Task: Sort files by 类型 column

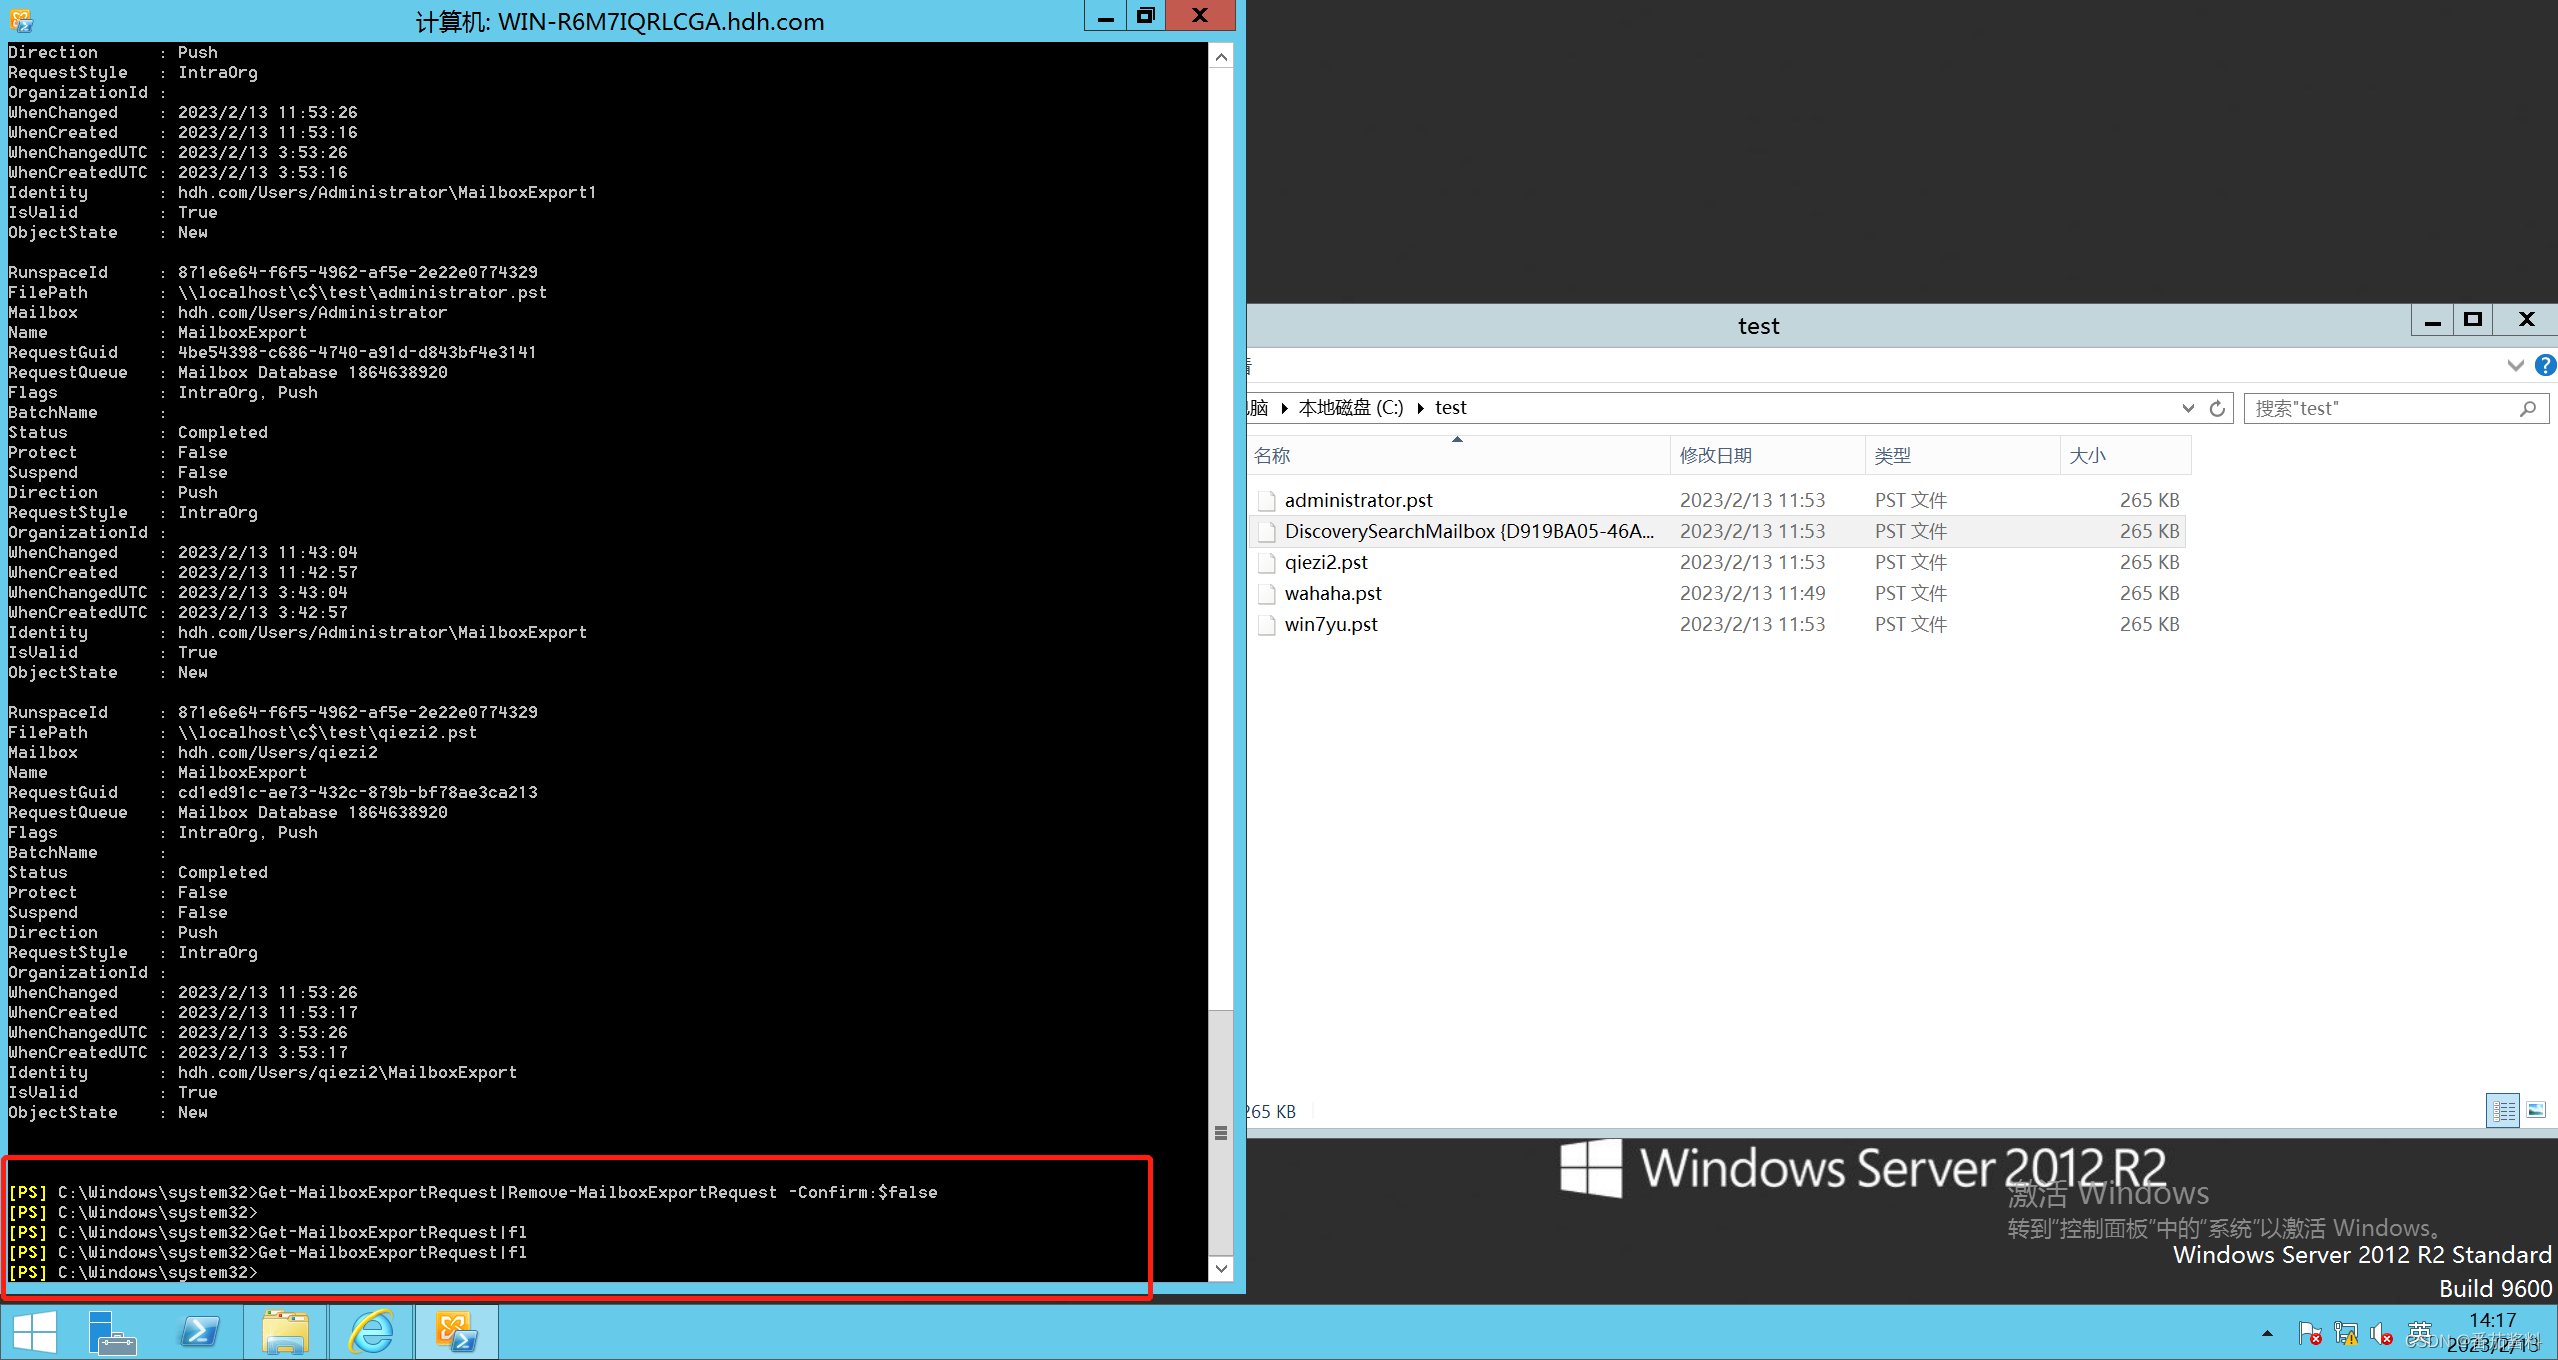Action: tap(1962, 455)
